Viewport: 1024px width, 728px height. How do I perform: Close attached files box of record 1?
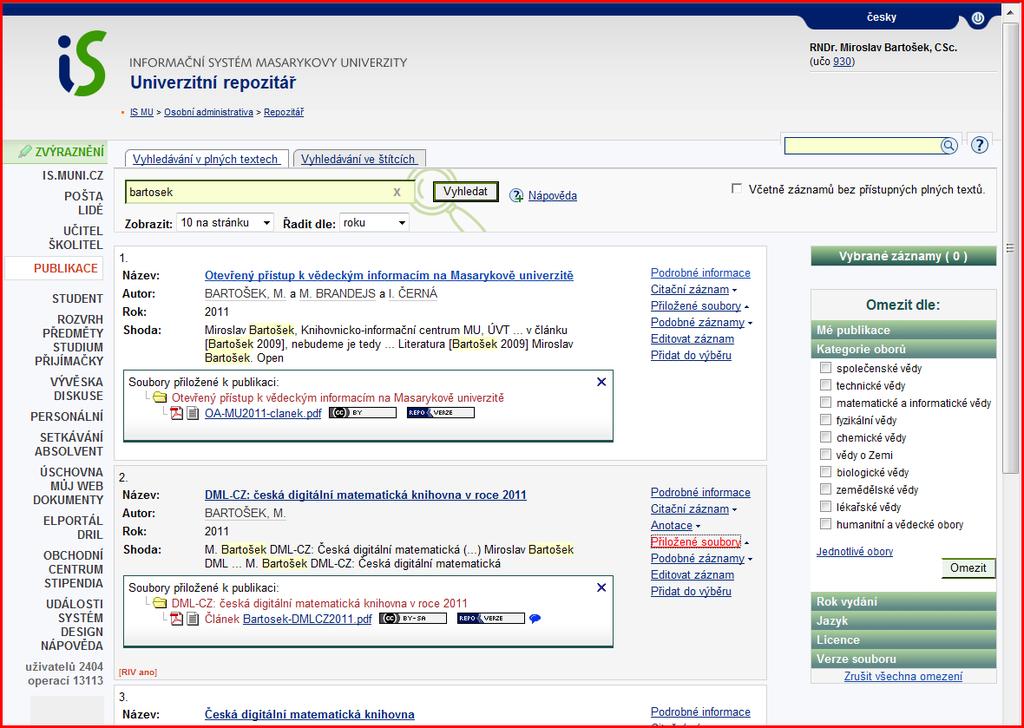click(601, 382)
